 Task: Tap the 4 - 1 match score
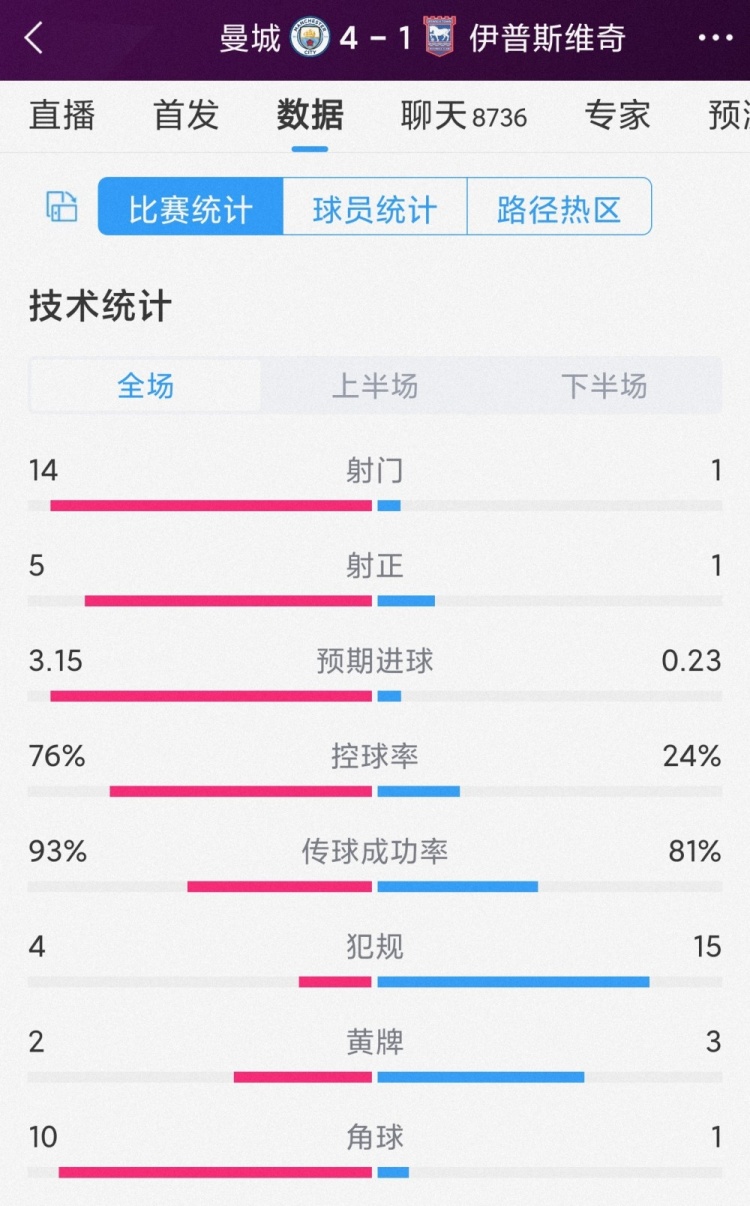(x=375, y=38)
